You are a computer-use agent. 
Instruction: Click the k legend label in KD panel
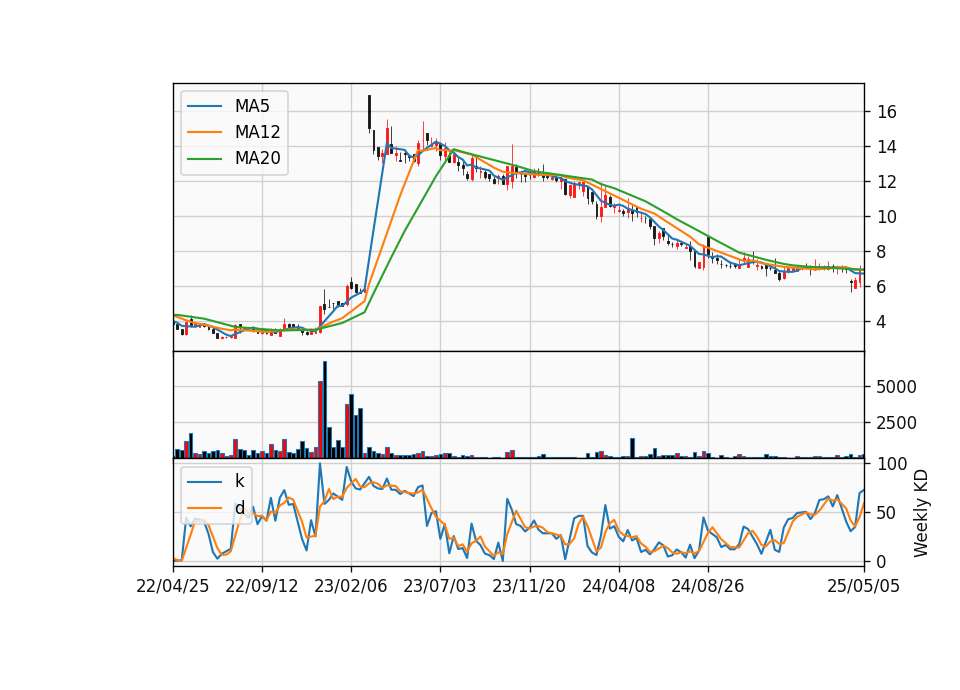239,481
